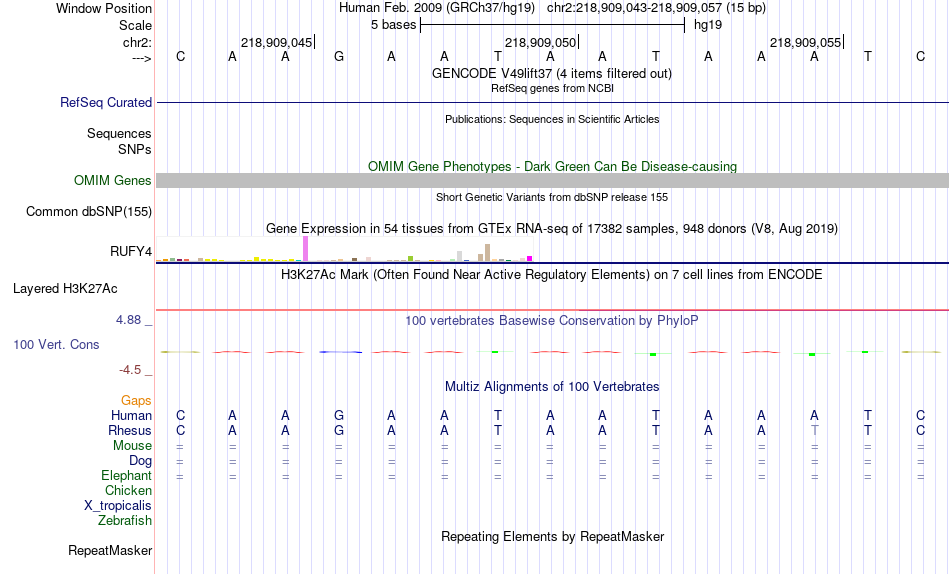Click the GENCODE V49lift37 track title

(x=551, y=73)
